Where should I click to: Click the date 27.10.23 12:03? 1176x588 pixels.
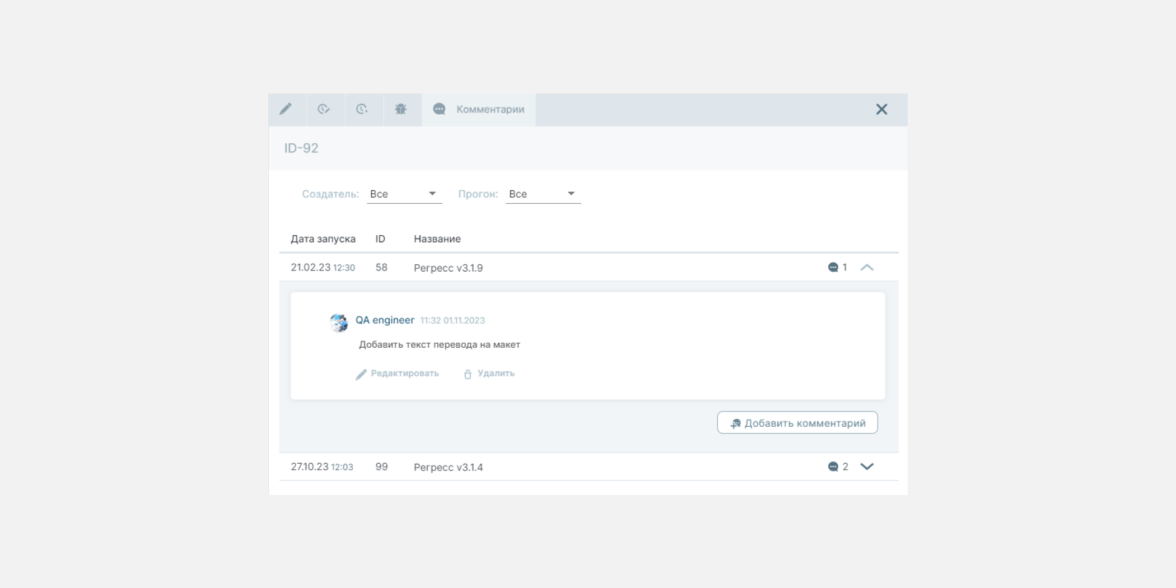coord(322,466)
